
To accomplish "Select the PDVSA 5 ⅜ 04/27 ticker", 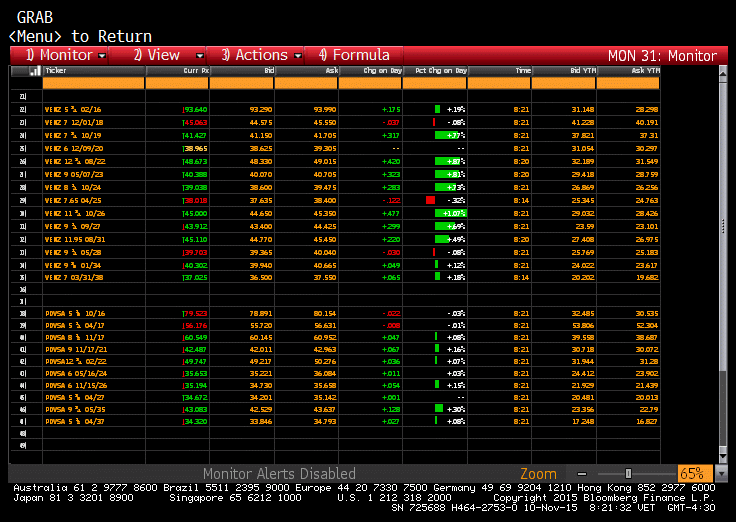I will click(x=75, y=398).
